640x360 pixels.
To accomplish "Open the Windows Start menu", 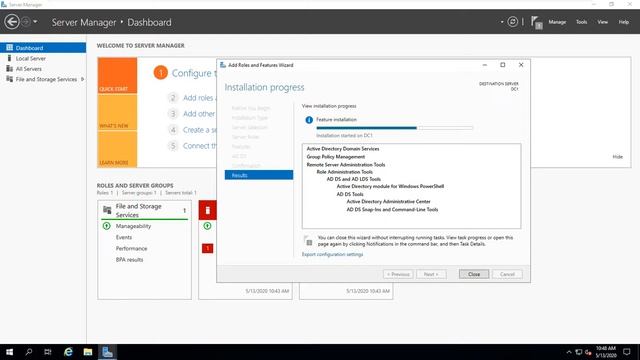I will [x=9, y=352].
